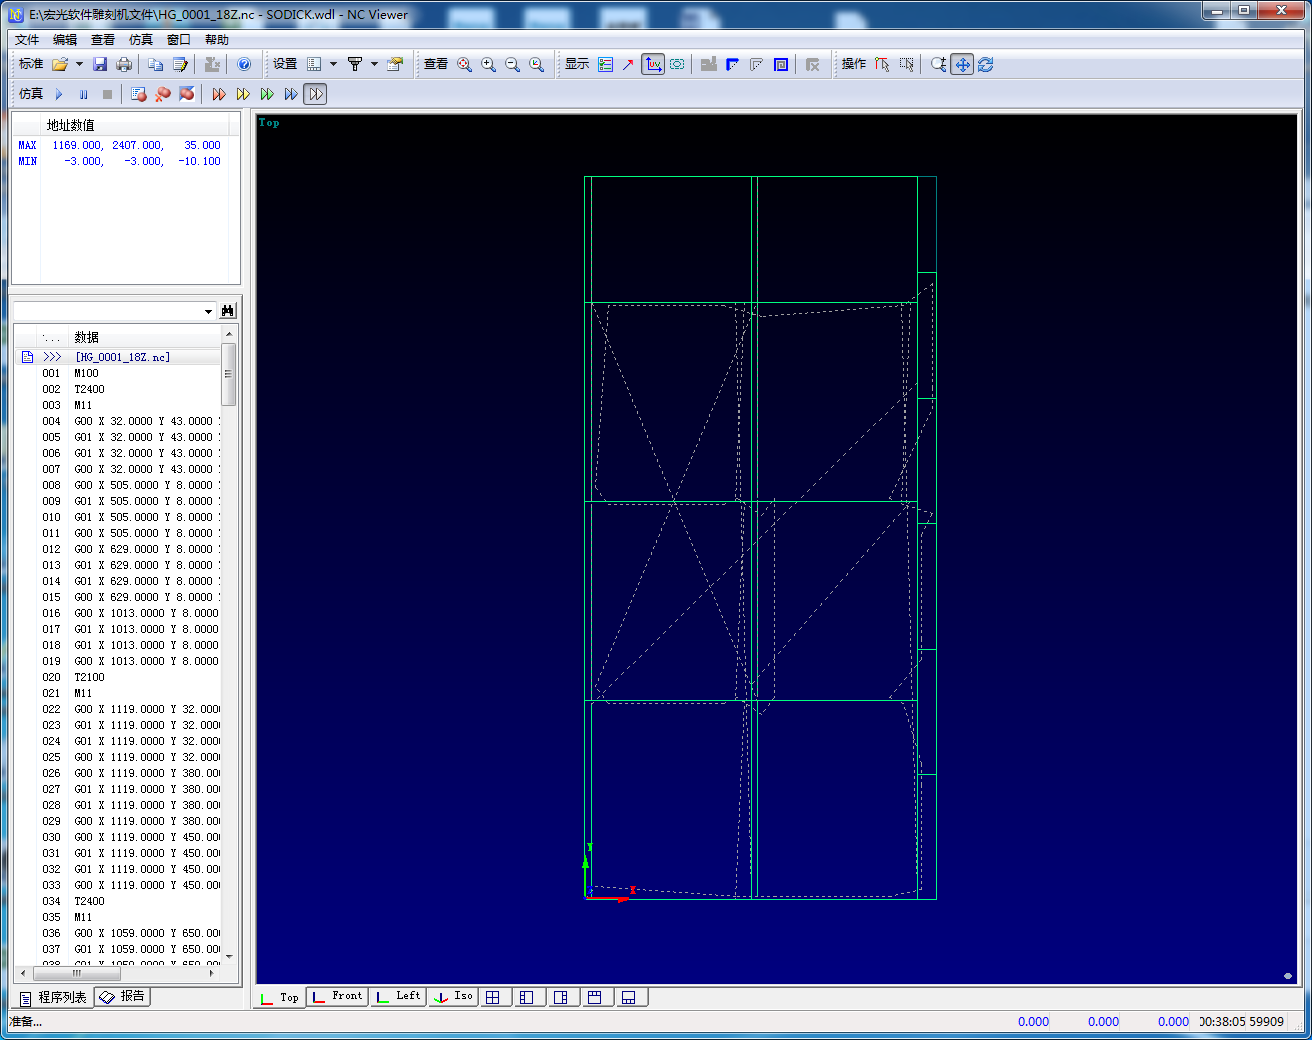Switch to the 报告 tab
Viewport: 1312px width, 1040px height.
tap(123, 997)
